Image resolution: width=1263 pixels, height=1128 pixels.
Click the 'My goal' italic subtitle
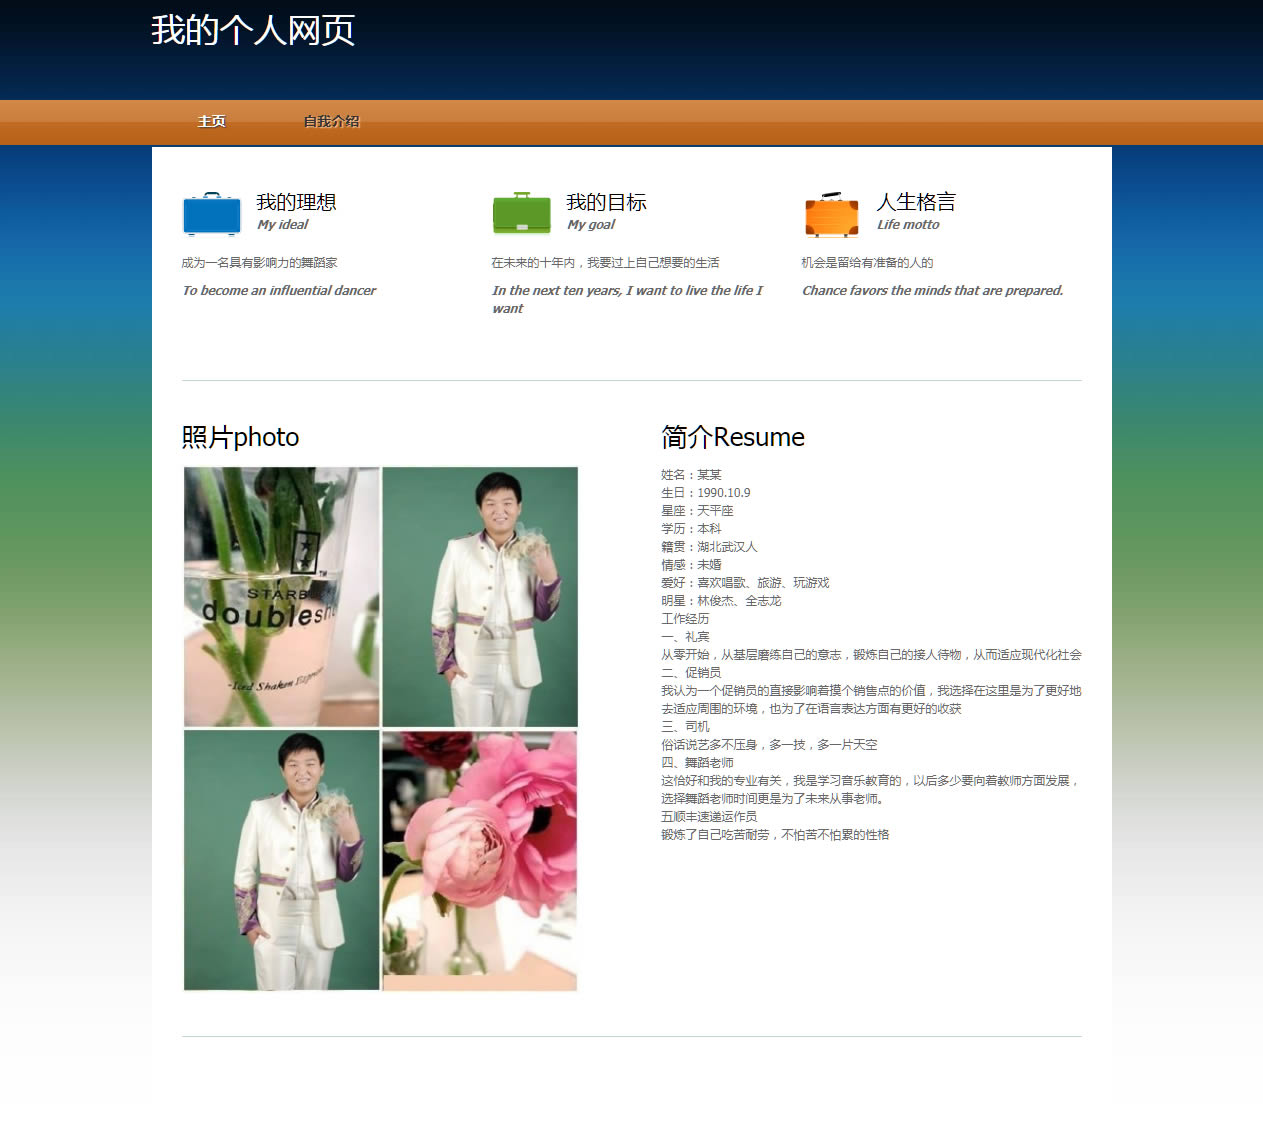590,225
